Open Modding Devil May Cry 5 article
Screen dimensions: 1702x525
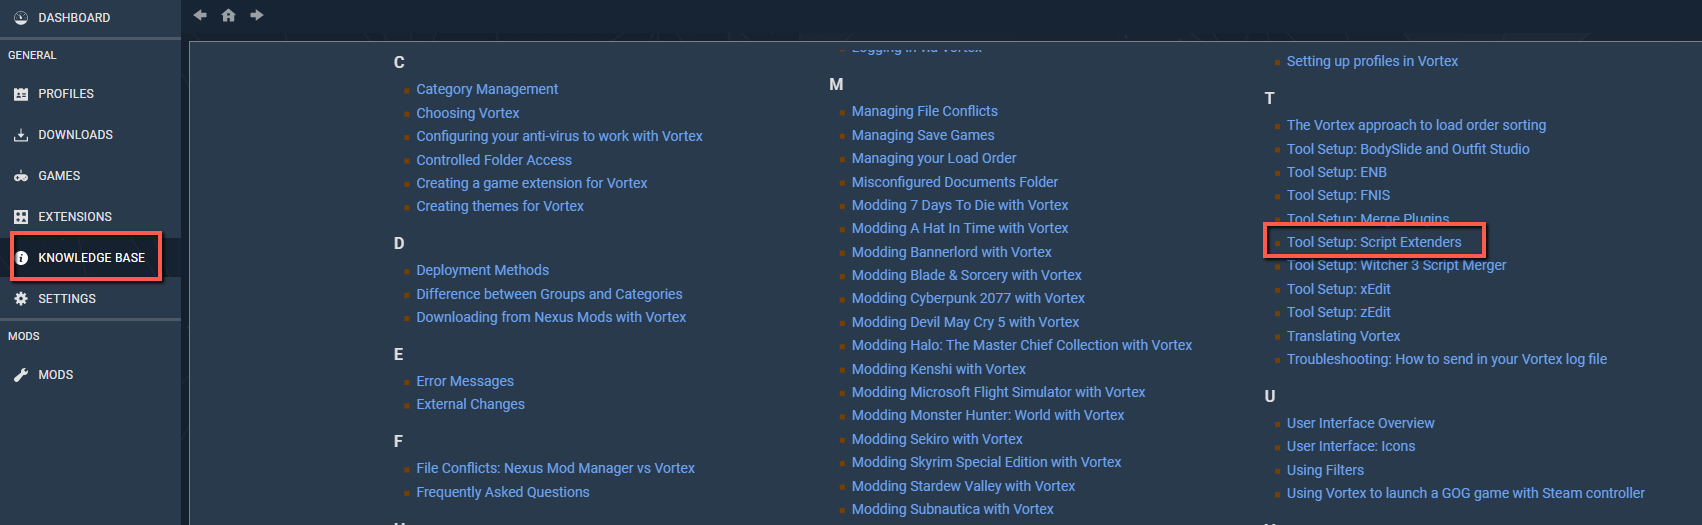click(966, 322)
